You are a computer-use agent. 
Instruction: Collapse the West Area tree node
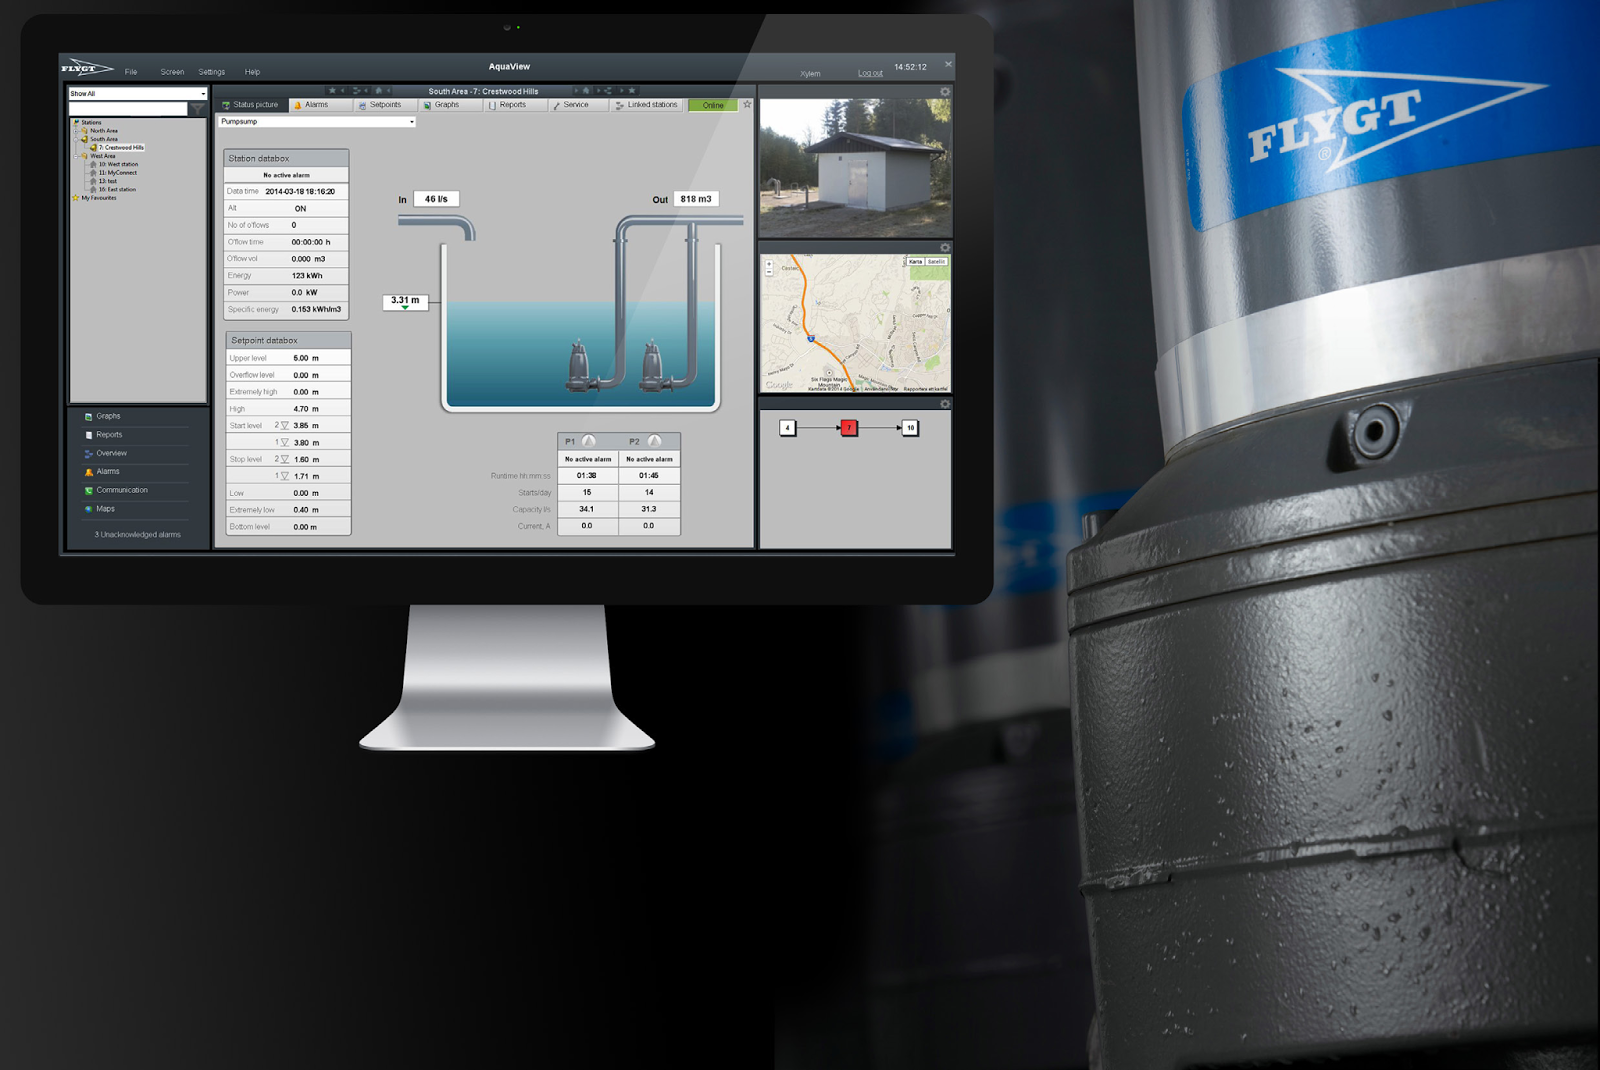[76, 156]
